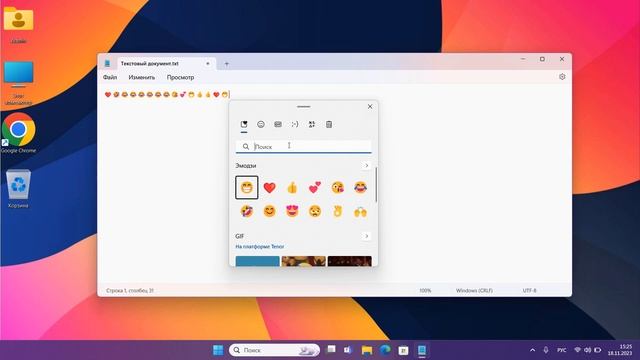Insert the grinning face emoji
Screen dimensions: 640x360
(247, 187)
